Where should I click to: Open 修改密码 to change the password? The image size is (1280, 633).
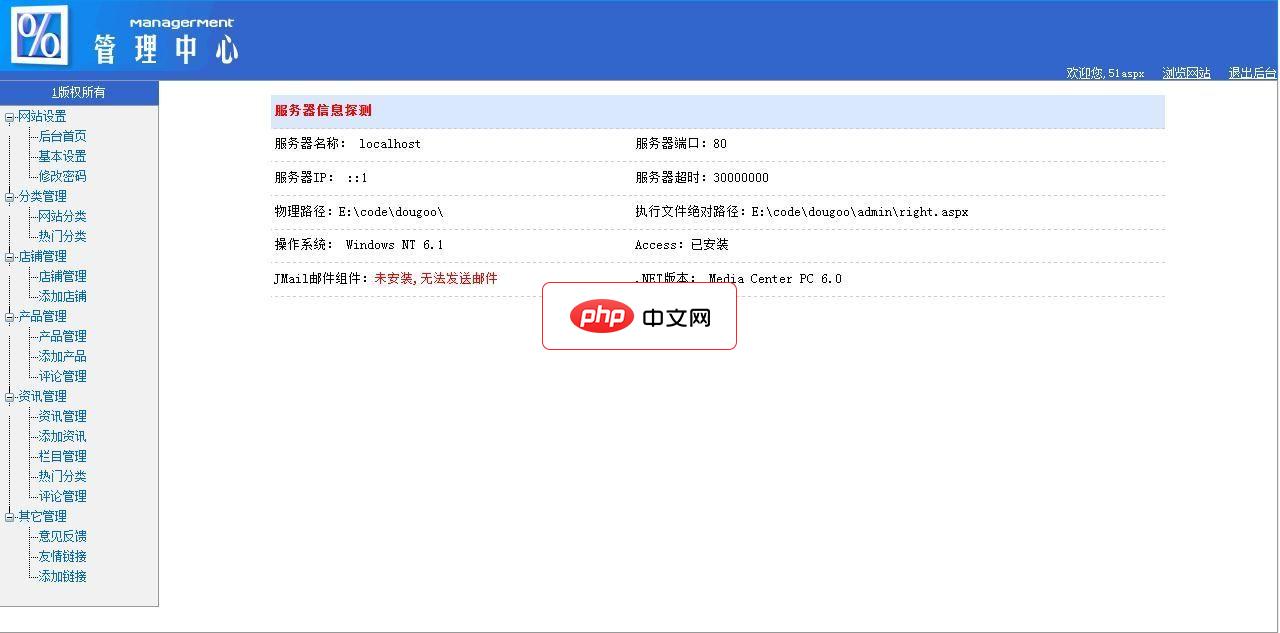tap(60, 176)
